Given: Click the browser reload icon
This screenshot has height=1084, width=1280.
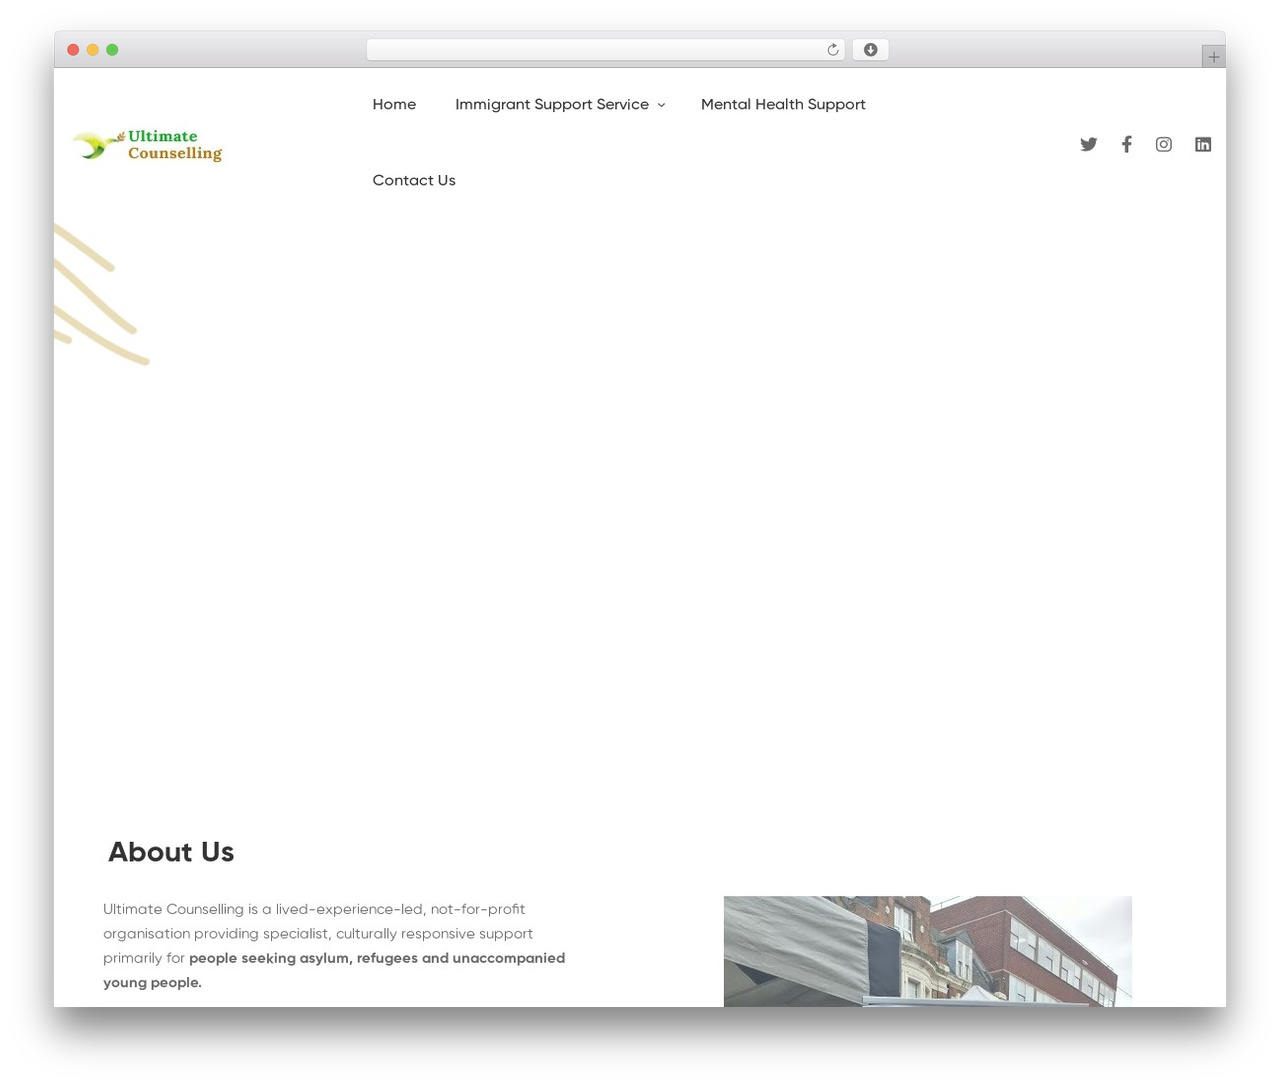Looking at the screenshot, I should click(x=832, y=50).
